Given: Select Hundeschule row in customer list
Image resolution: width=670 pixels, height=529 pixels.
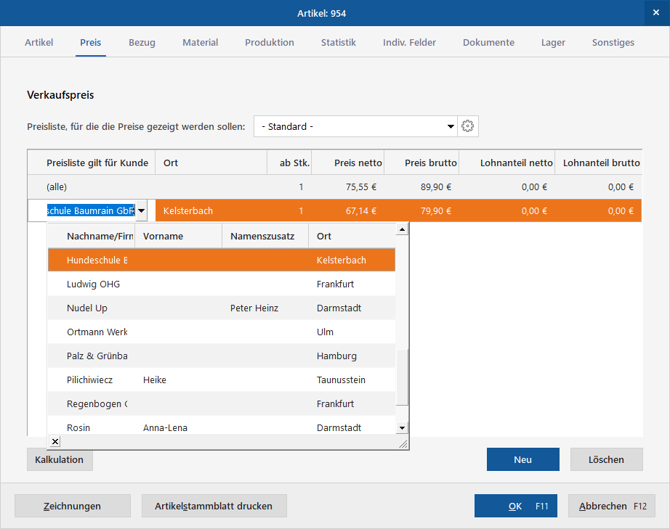Looking at the screenshot, I should point(221,260).
